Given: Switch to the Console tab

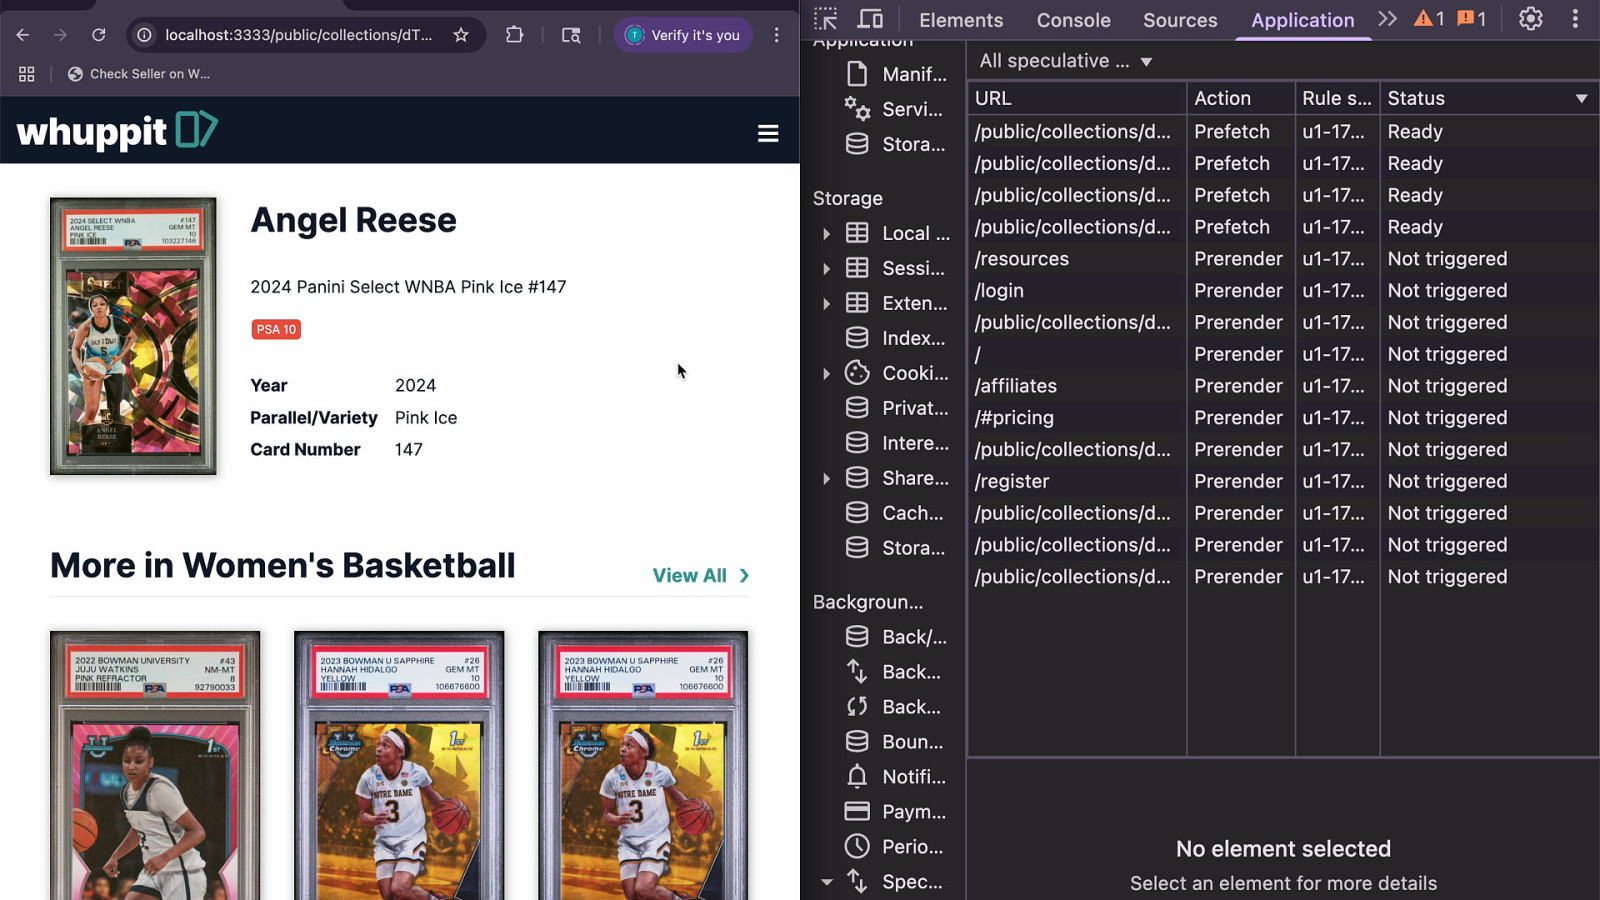Looking at the screenshot, I should pos(1073,20).
